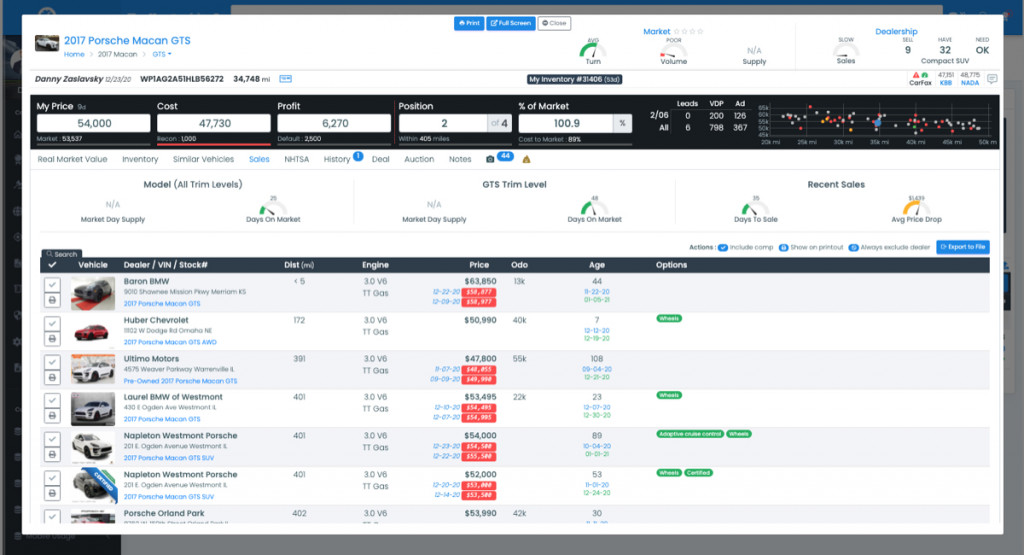
Task: Click the window sticker icon beside mileage
Action: click(285, 79)
